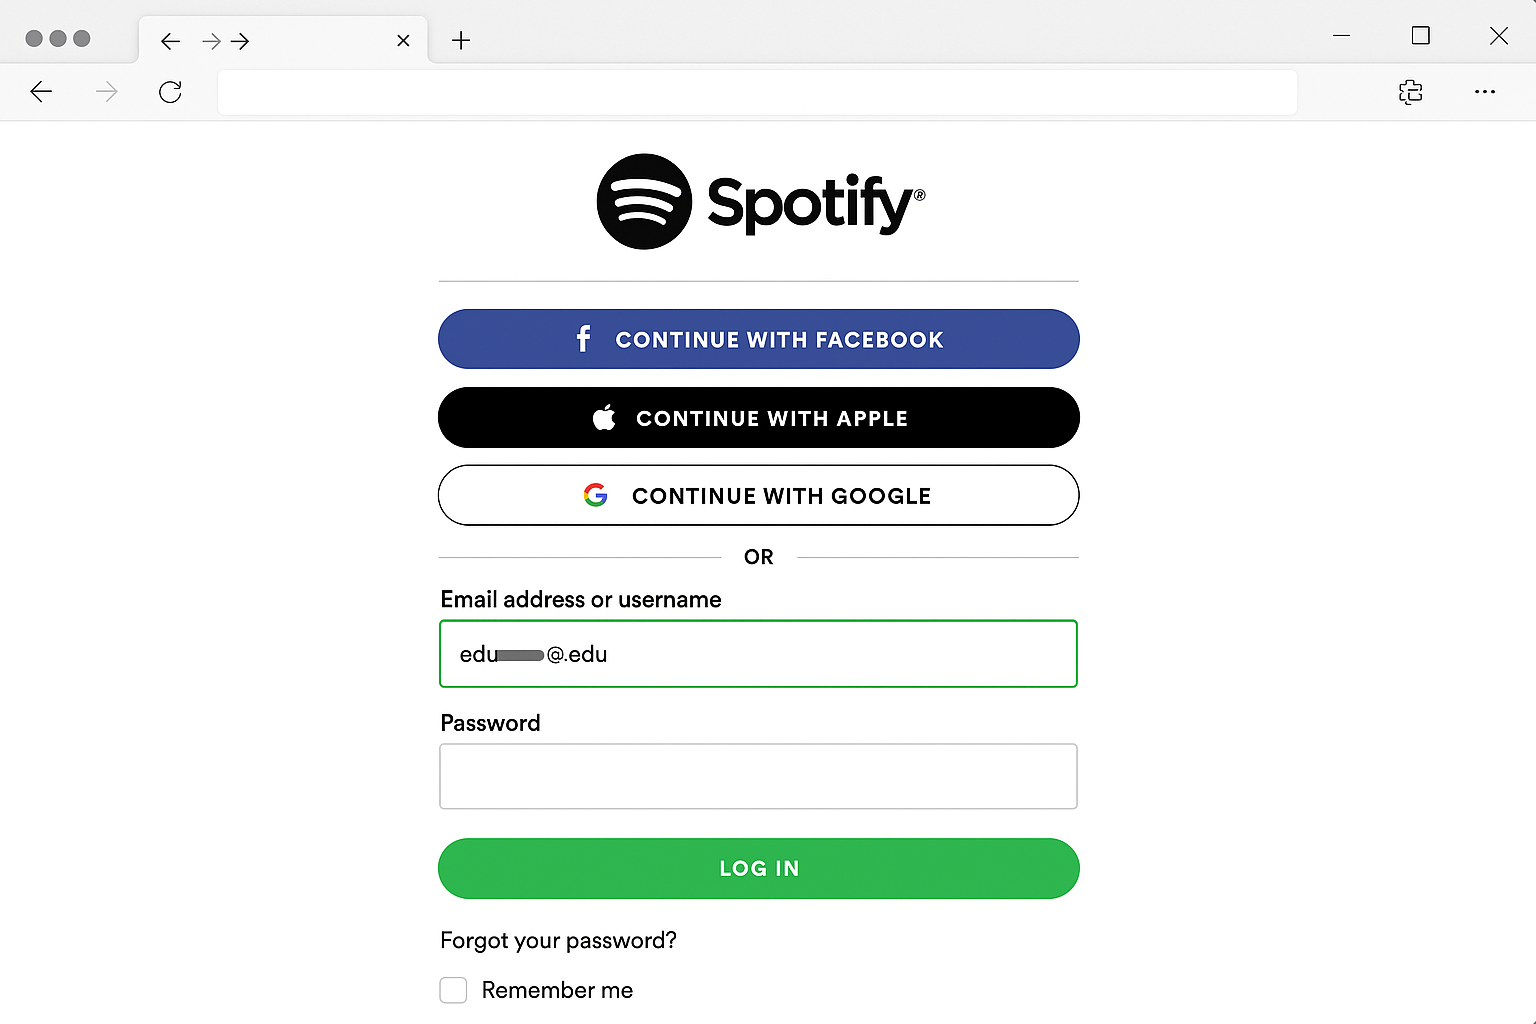
Task: Click the browser back arrow
Action: pos(41,91)
